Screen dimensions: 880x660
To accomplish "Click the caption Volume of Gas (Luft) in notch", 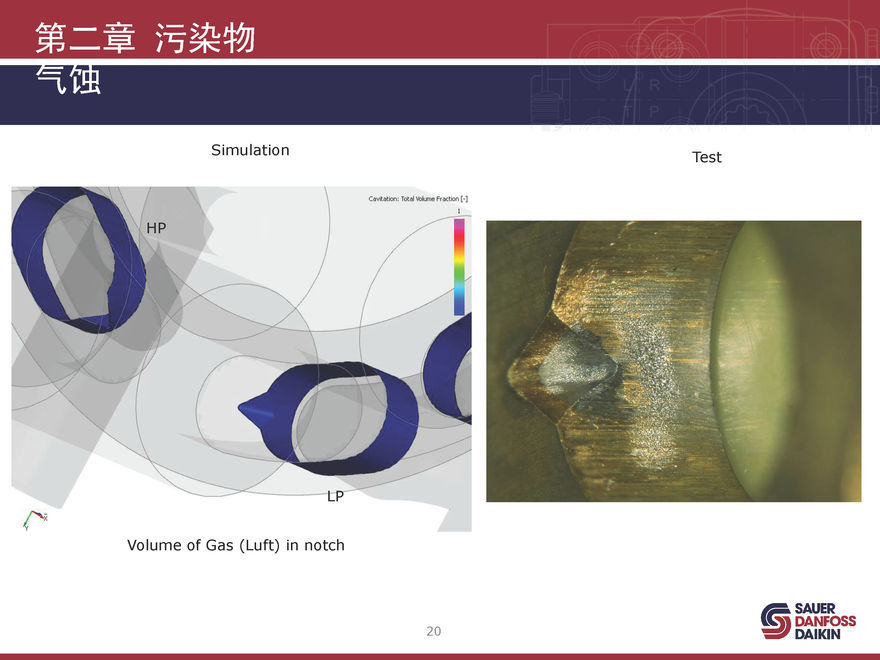I will (236, 545).
